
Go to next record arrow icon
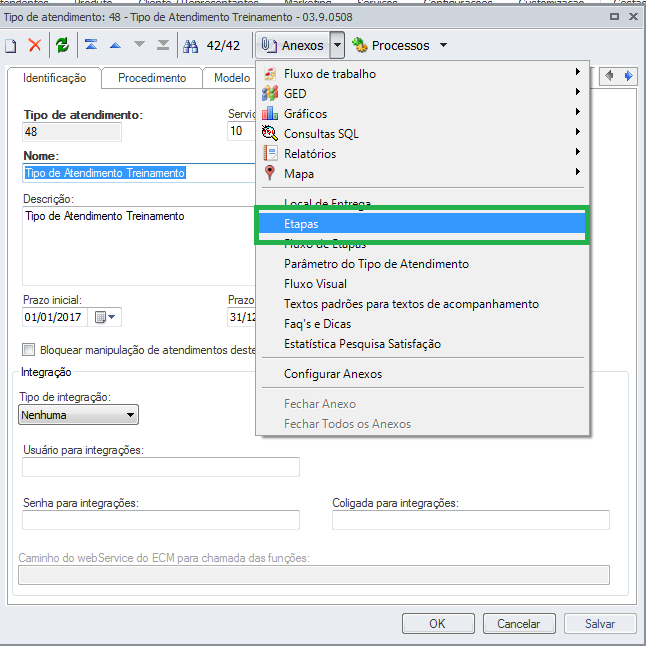click(x=139, y=44)
